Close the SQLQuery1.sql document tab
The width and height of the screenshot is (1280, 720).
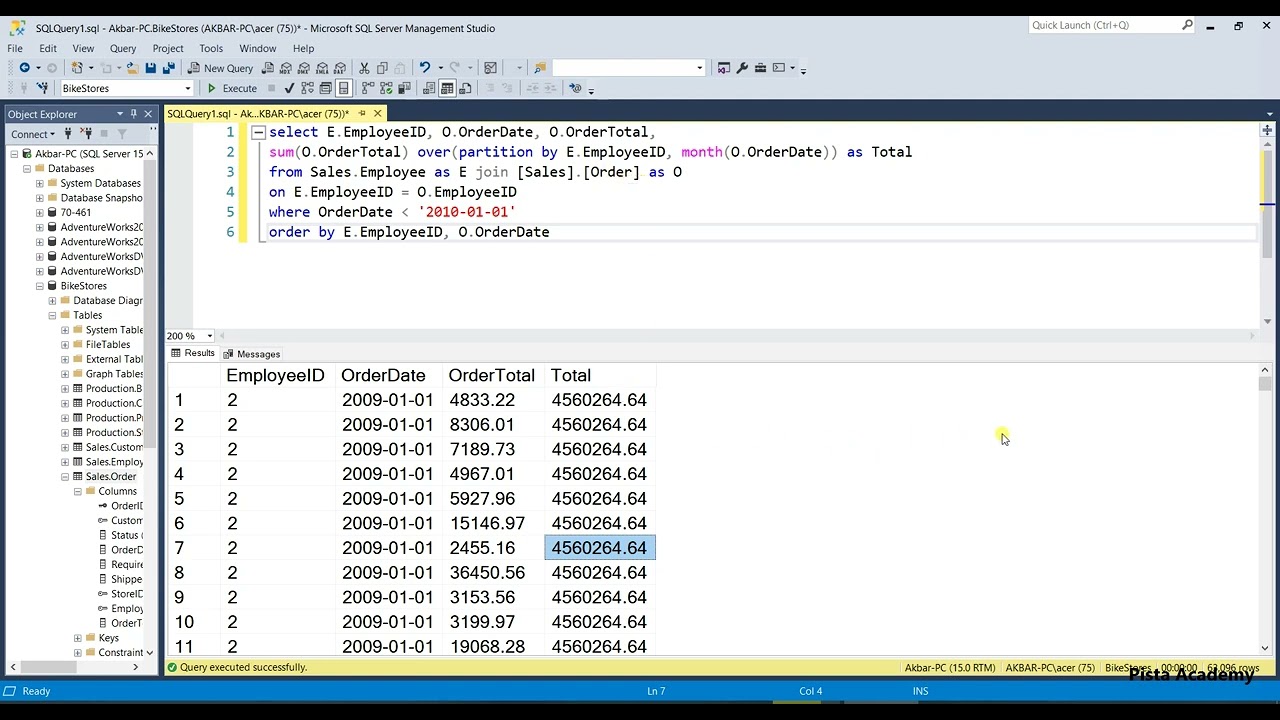coord(378,113)
